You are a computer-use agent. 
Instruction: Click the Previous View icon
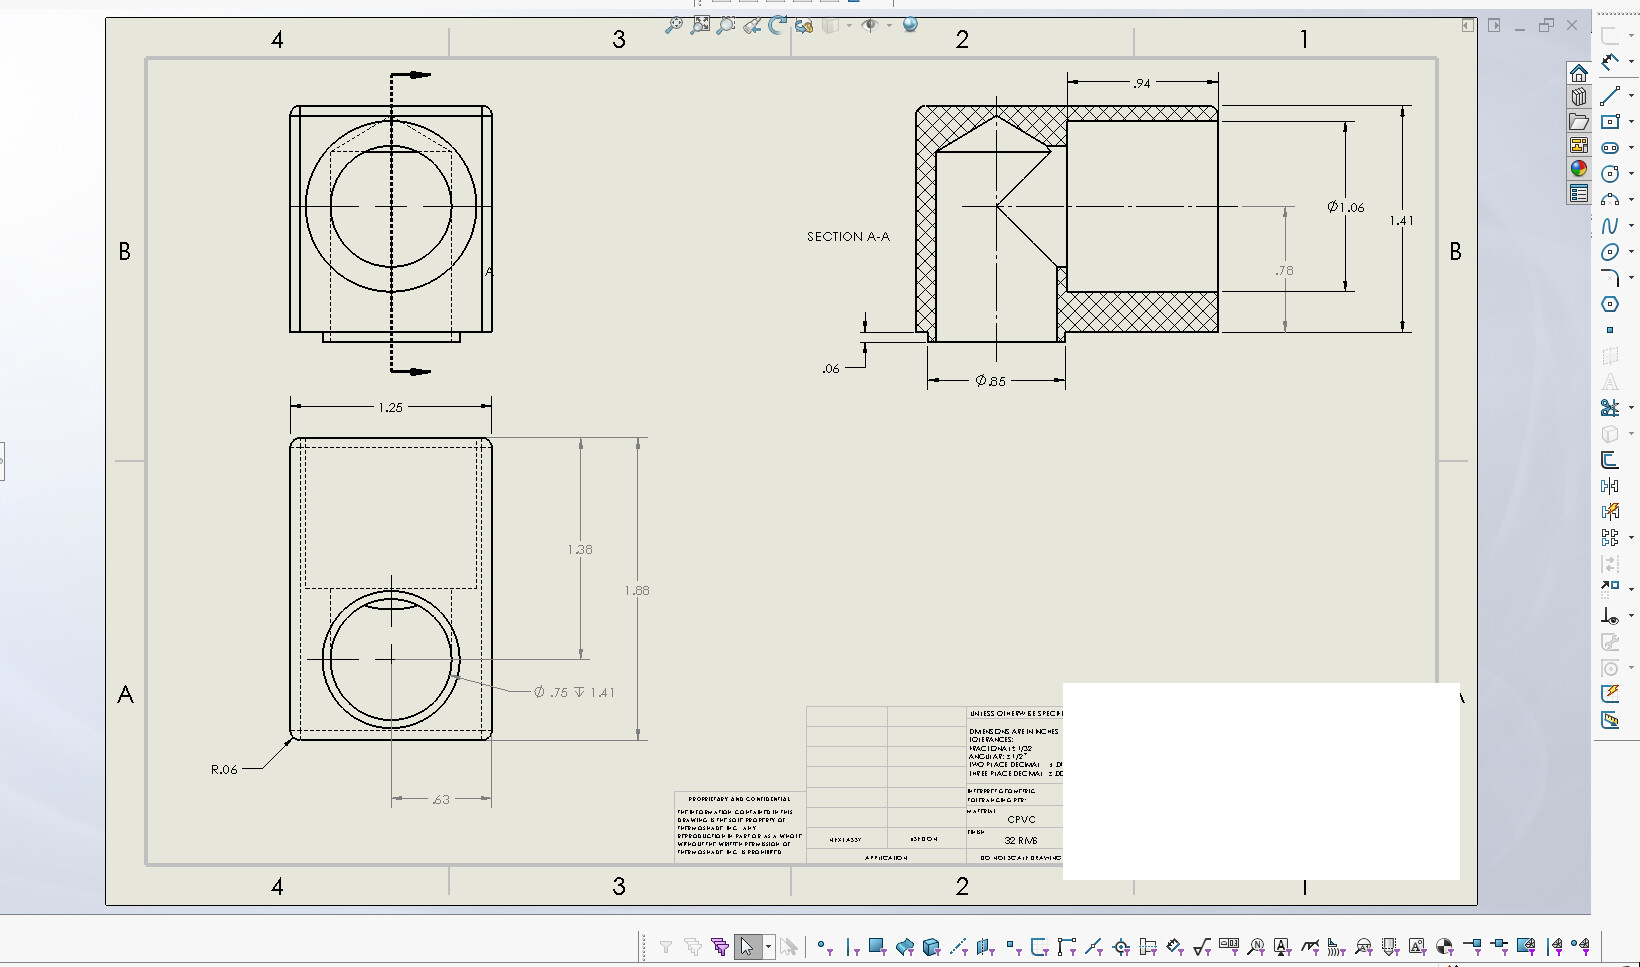pyautogui.click(x=752, y=25)
